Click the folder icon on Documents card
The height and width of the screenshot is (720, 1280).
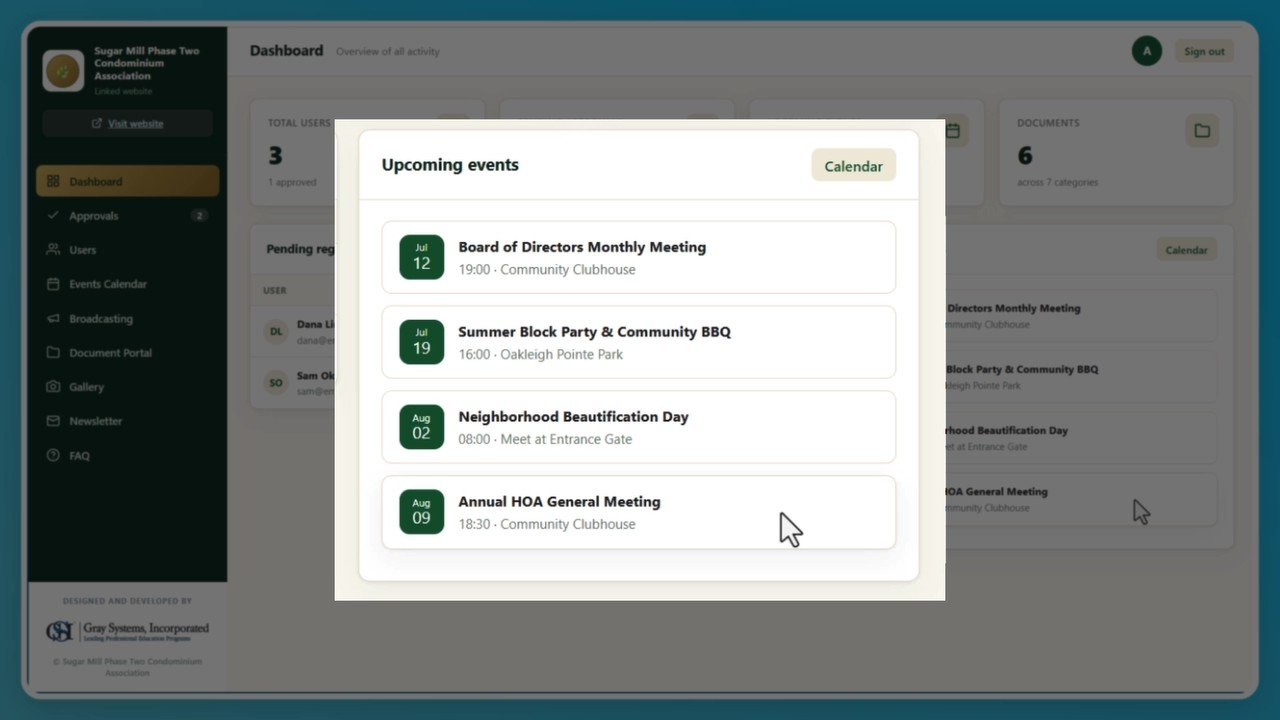1202,131
